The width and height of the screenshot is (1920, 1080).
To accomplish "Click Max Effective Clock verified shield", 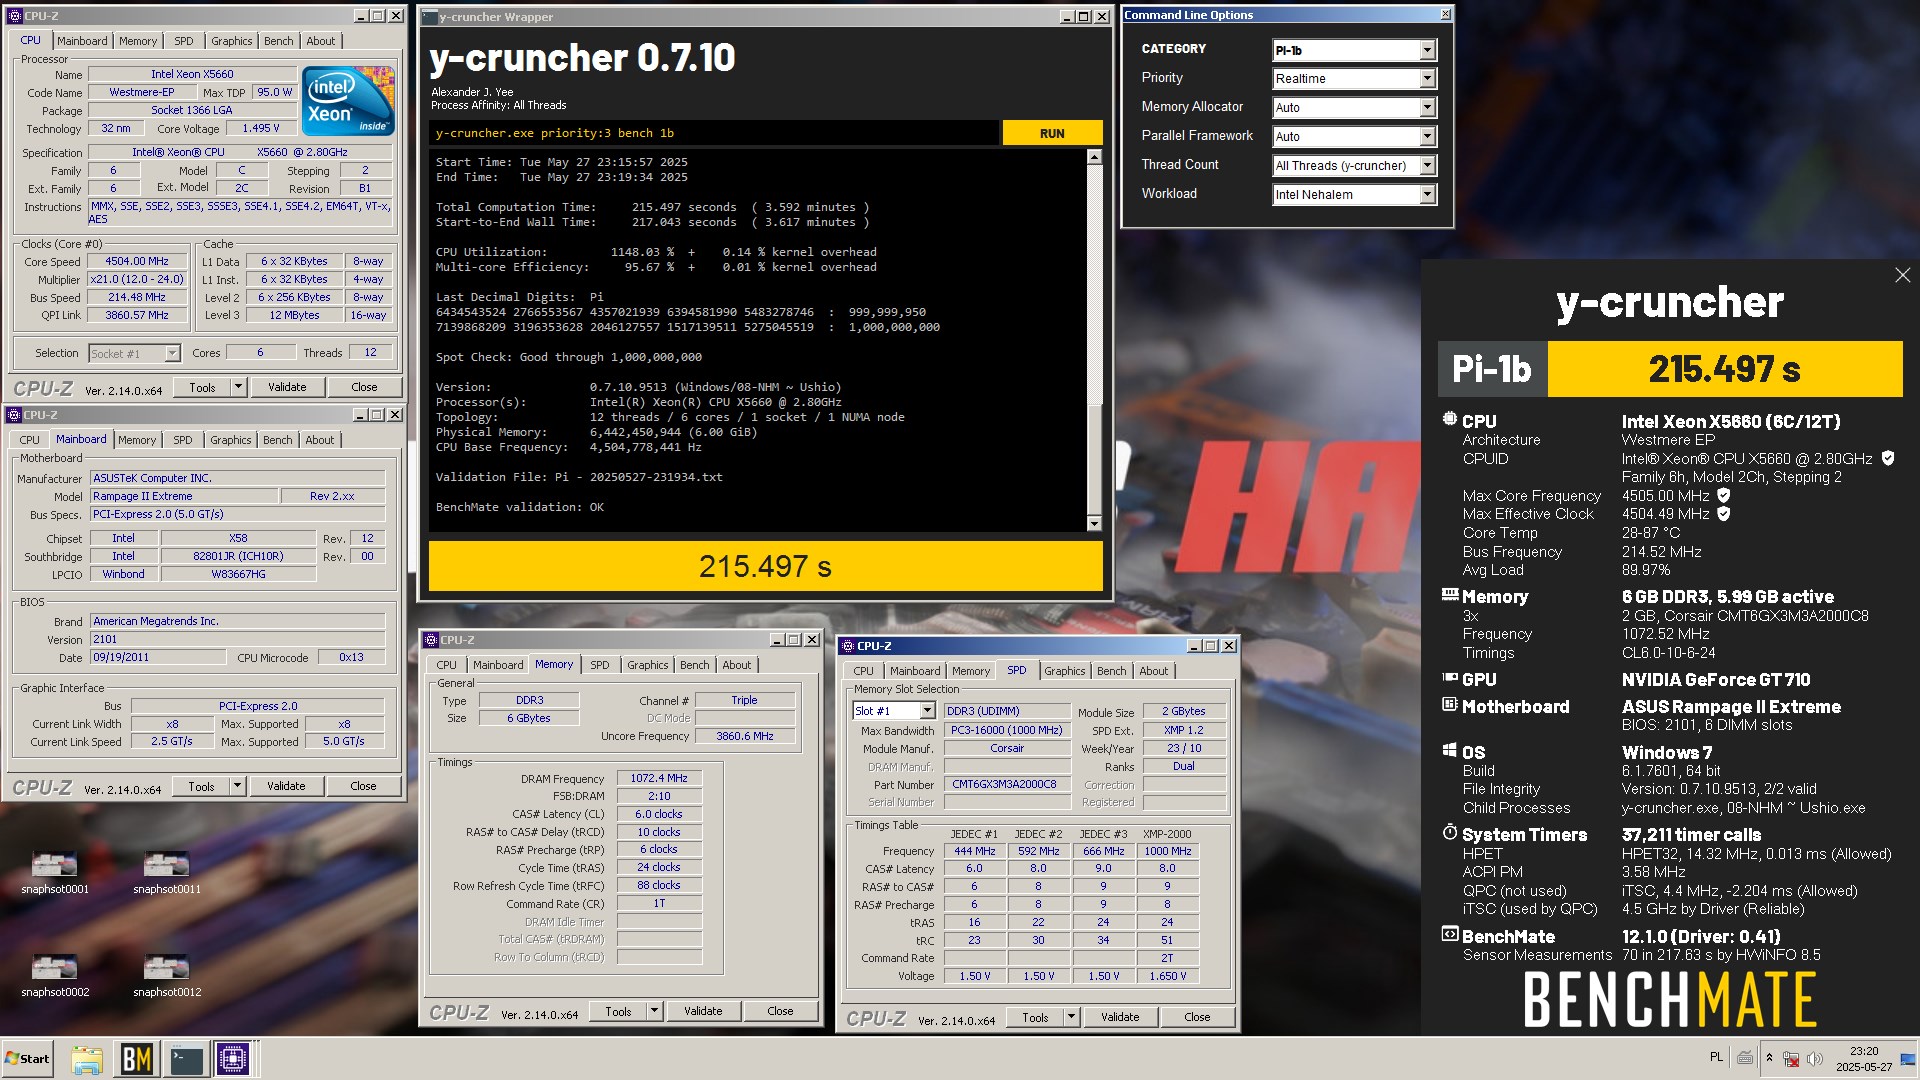I will [1724, 514].
